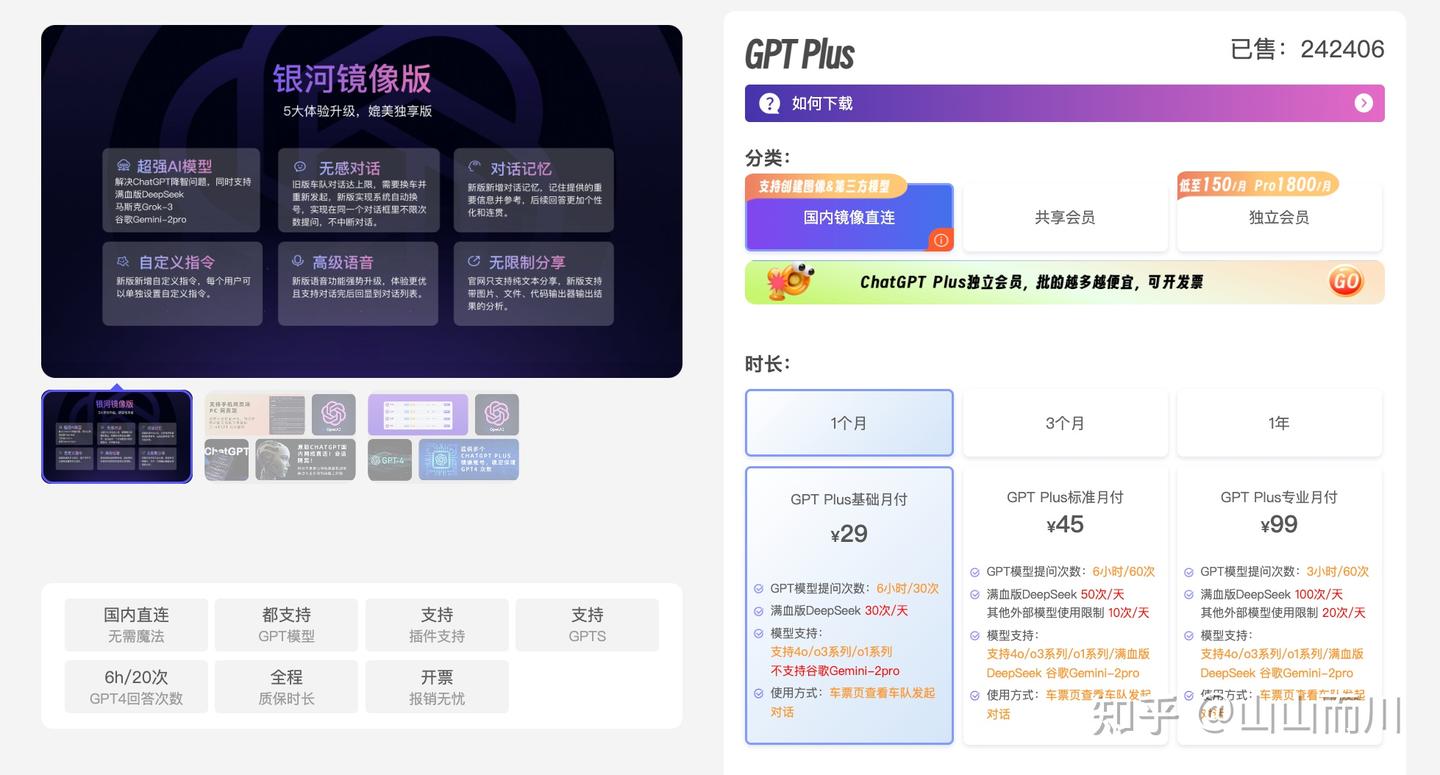Open the 如何下载 help text
Screen dimensions: 1440x775
point(822,103)
